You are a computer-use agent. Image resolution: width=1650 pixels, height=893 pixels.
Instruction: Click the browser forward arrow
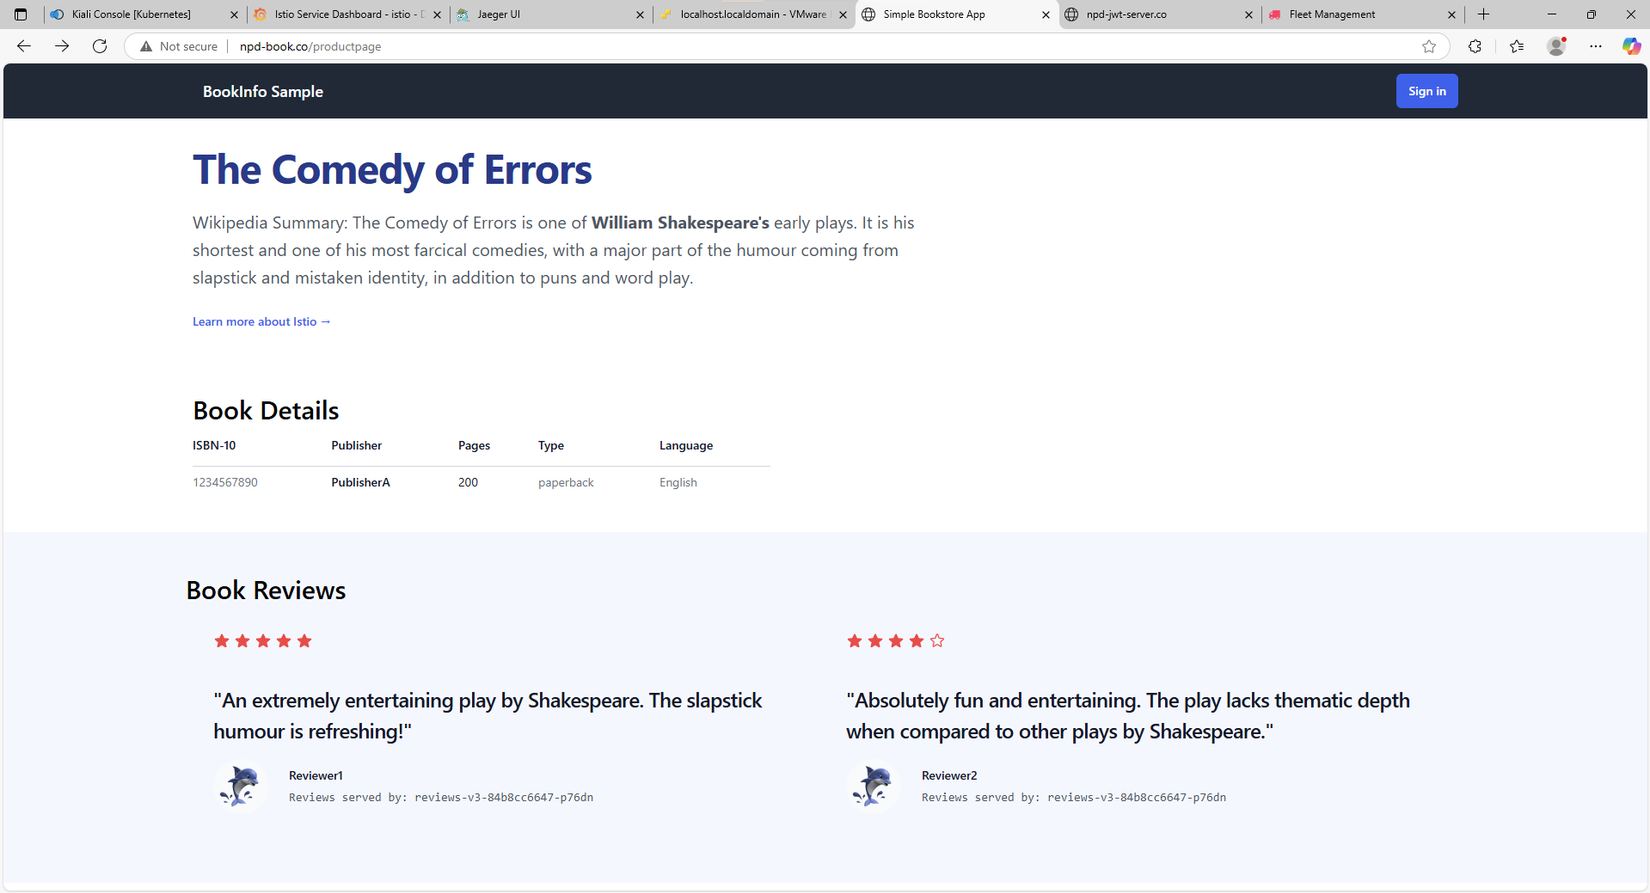(62, 46)
